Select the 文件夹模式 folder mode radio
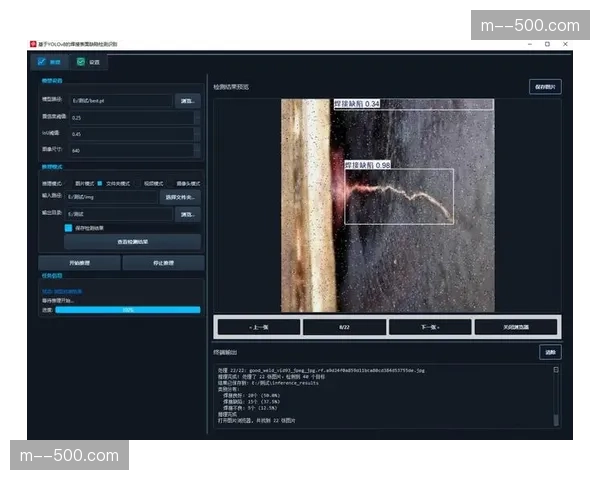This screenshot has width=600, height=480. [x=114, y=184]
